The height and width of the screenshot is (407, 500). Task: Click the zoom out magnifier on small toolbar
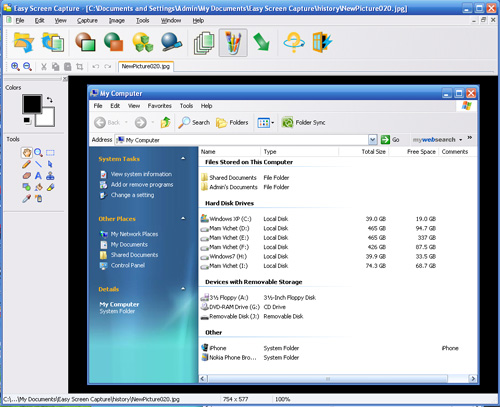[x=27, y=66]
